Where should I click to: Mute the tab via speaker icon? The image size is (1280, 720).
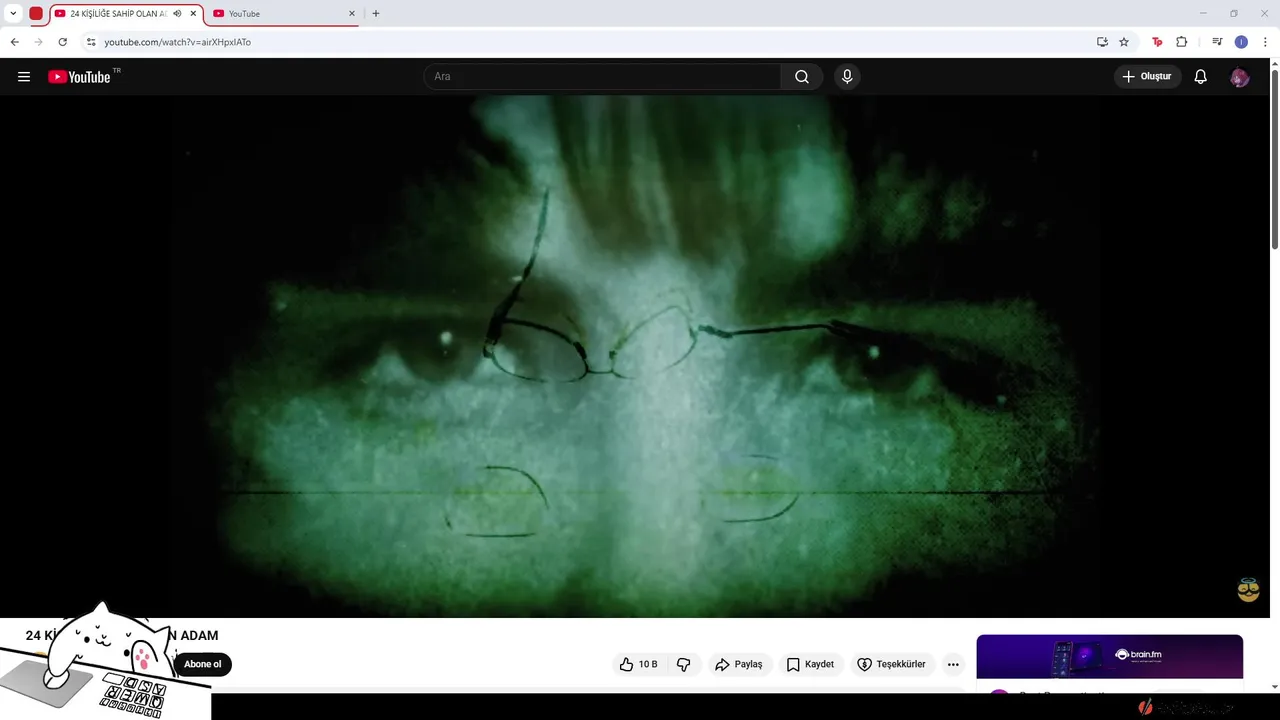(177, 14)
